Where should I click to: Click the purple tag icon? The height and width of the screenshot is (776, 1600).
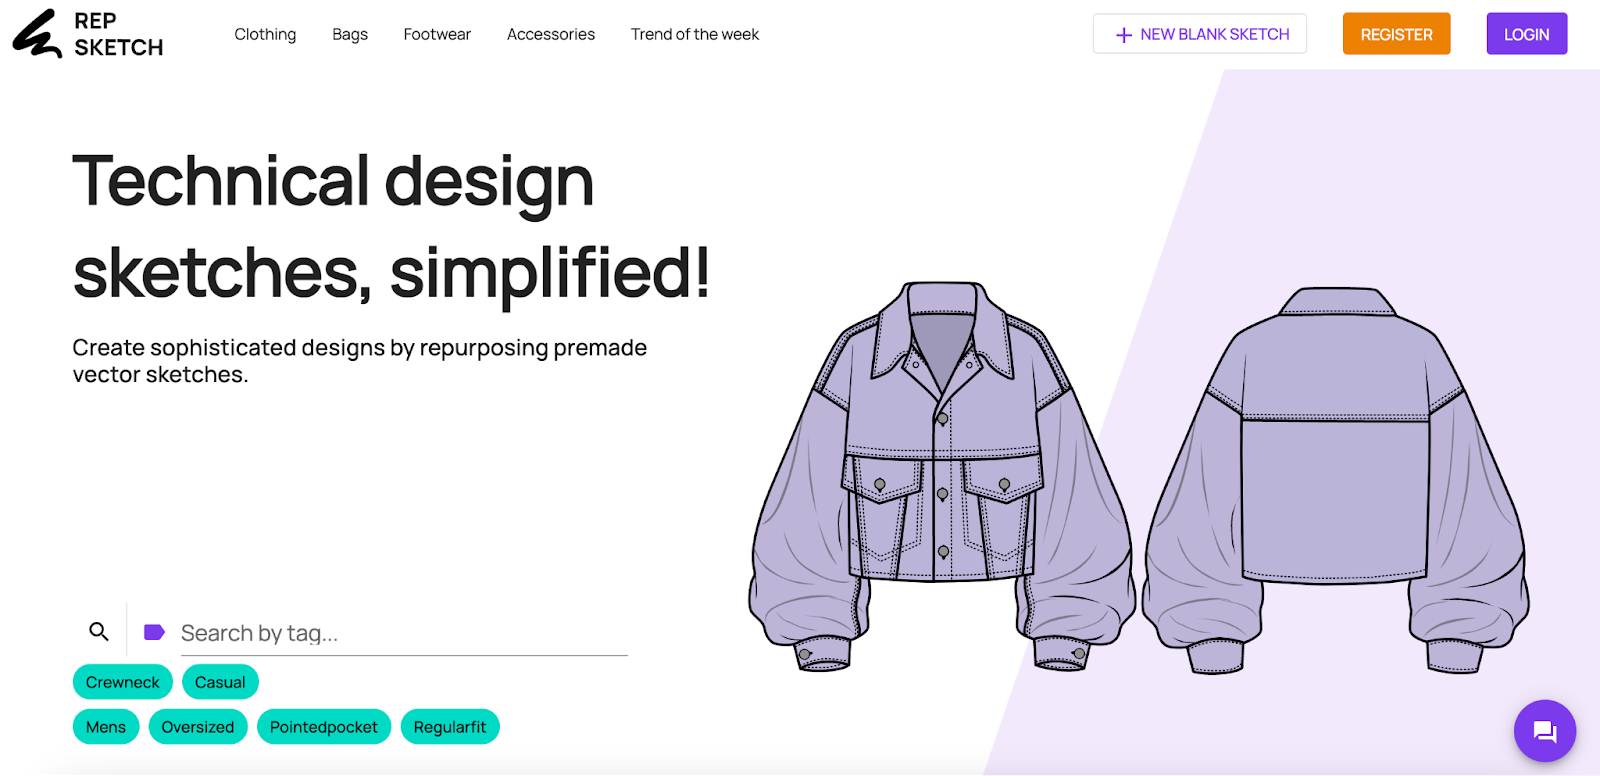[154, 632]
